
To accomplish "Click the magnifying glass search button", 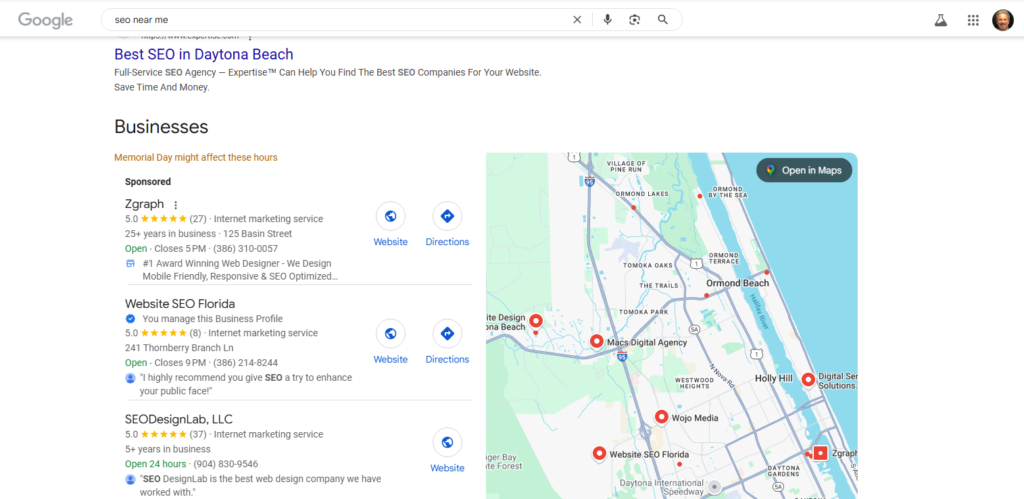I will pos(662,20).
